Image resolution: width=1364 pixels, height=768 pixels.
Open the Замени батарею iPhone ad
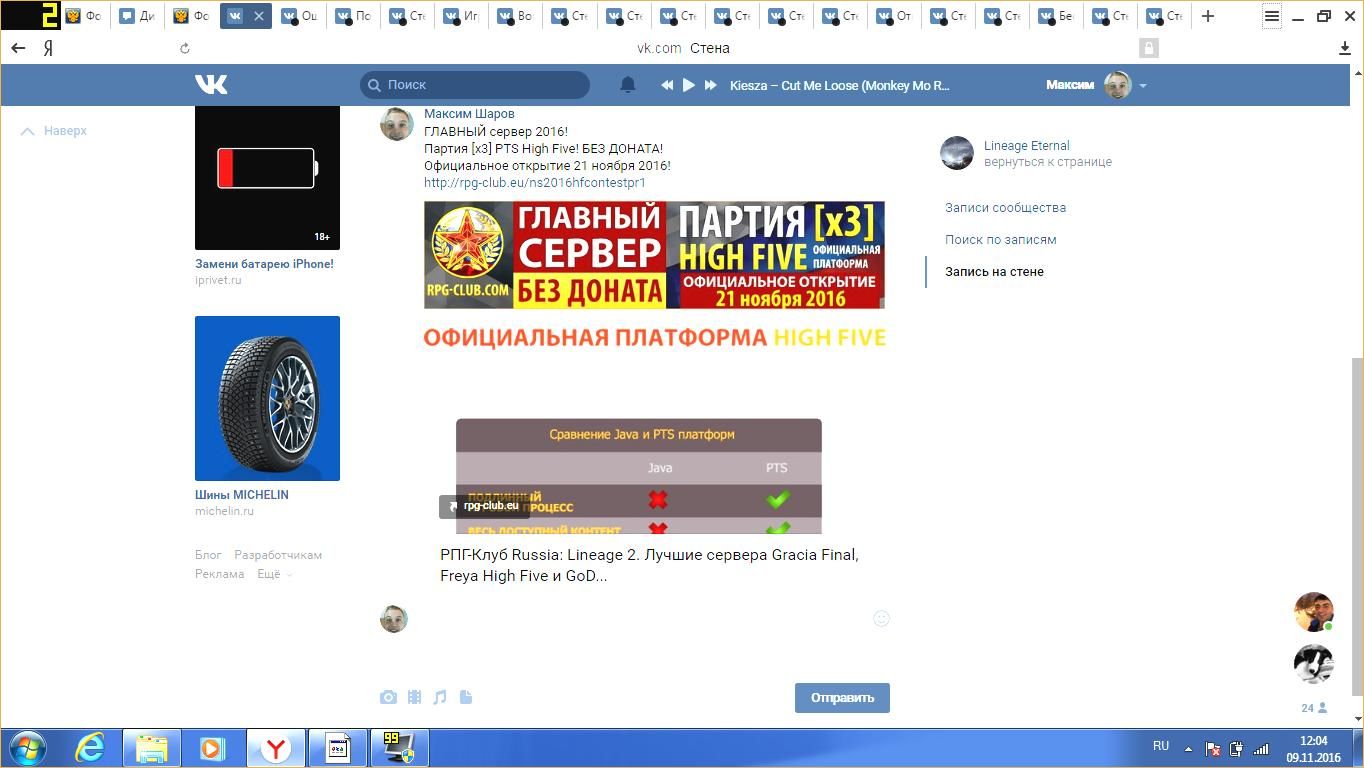(x=264, y=264)
